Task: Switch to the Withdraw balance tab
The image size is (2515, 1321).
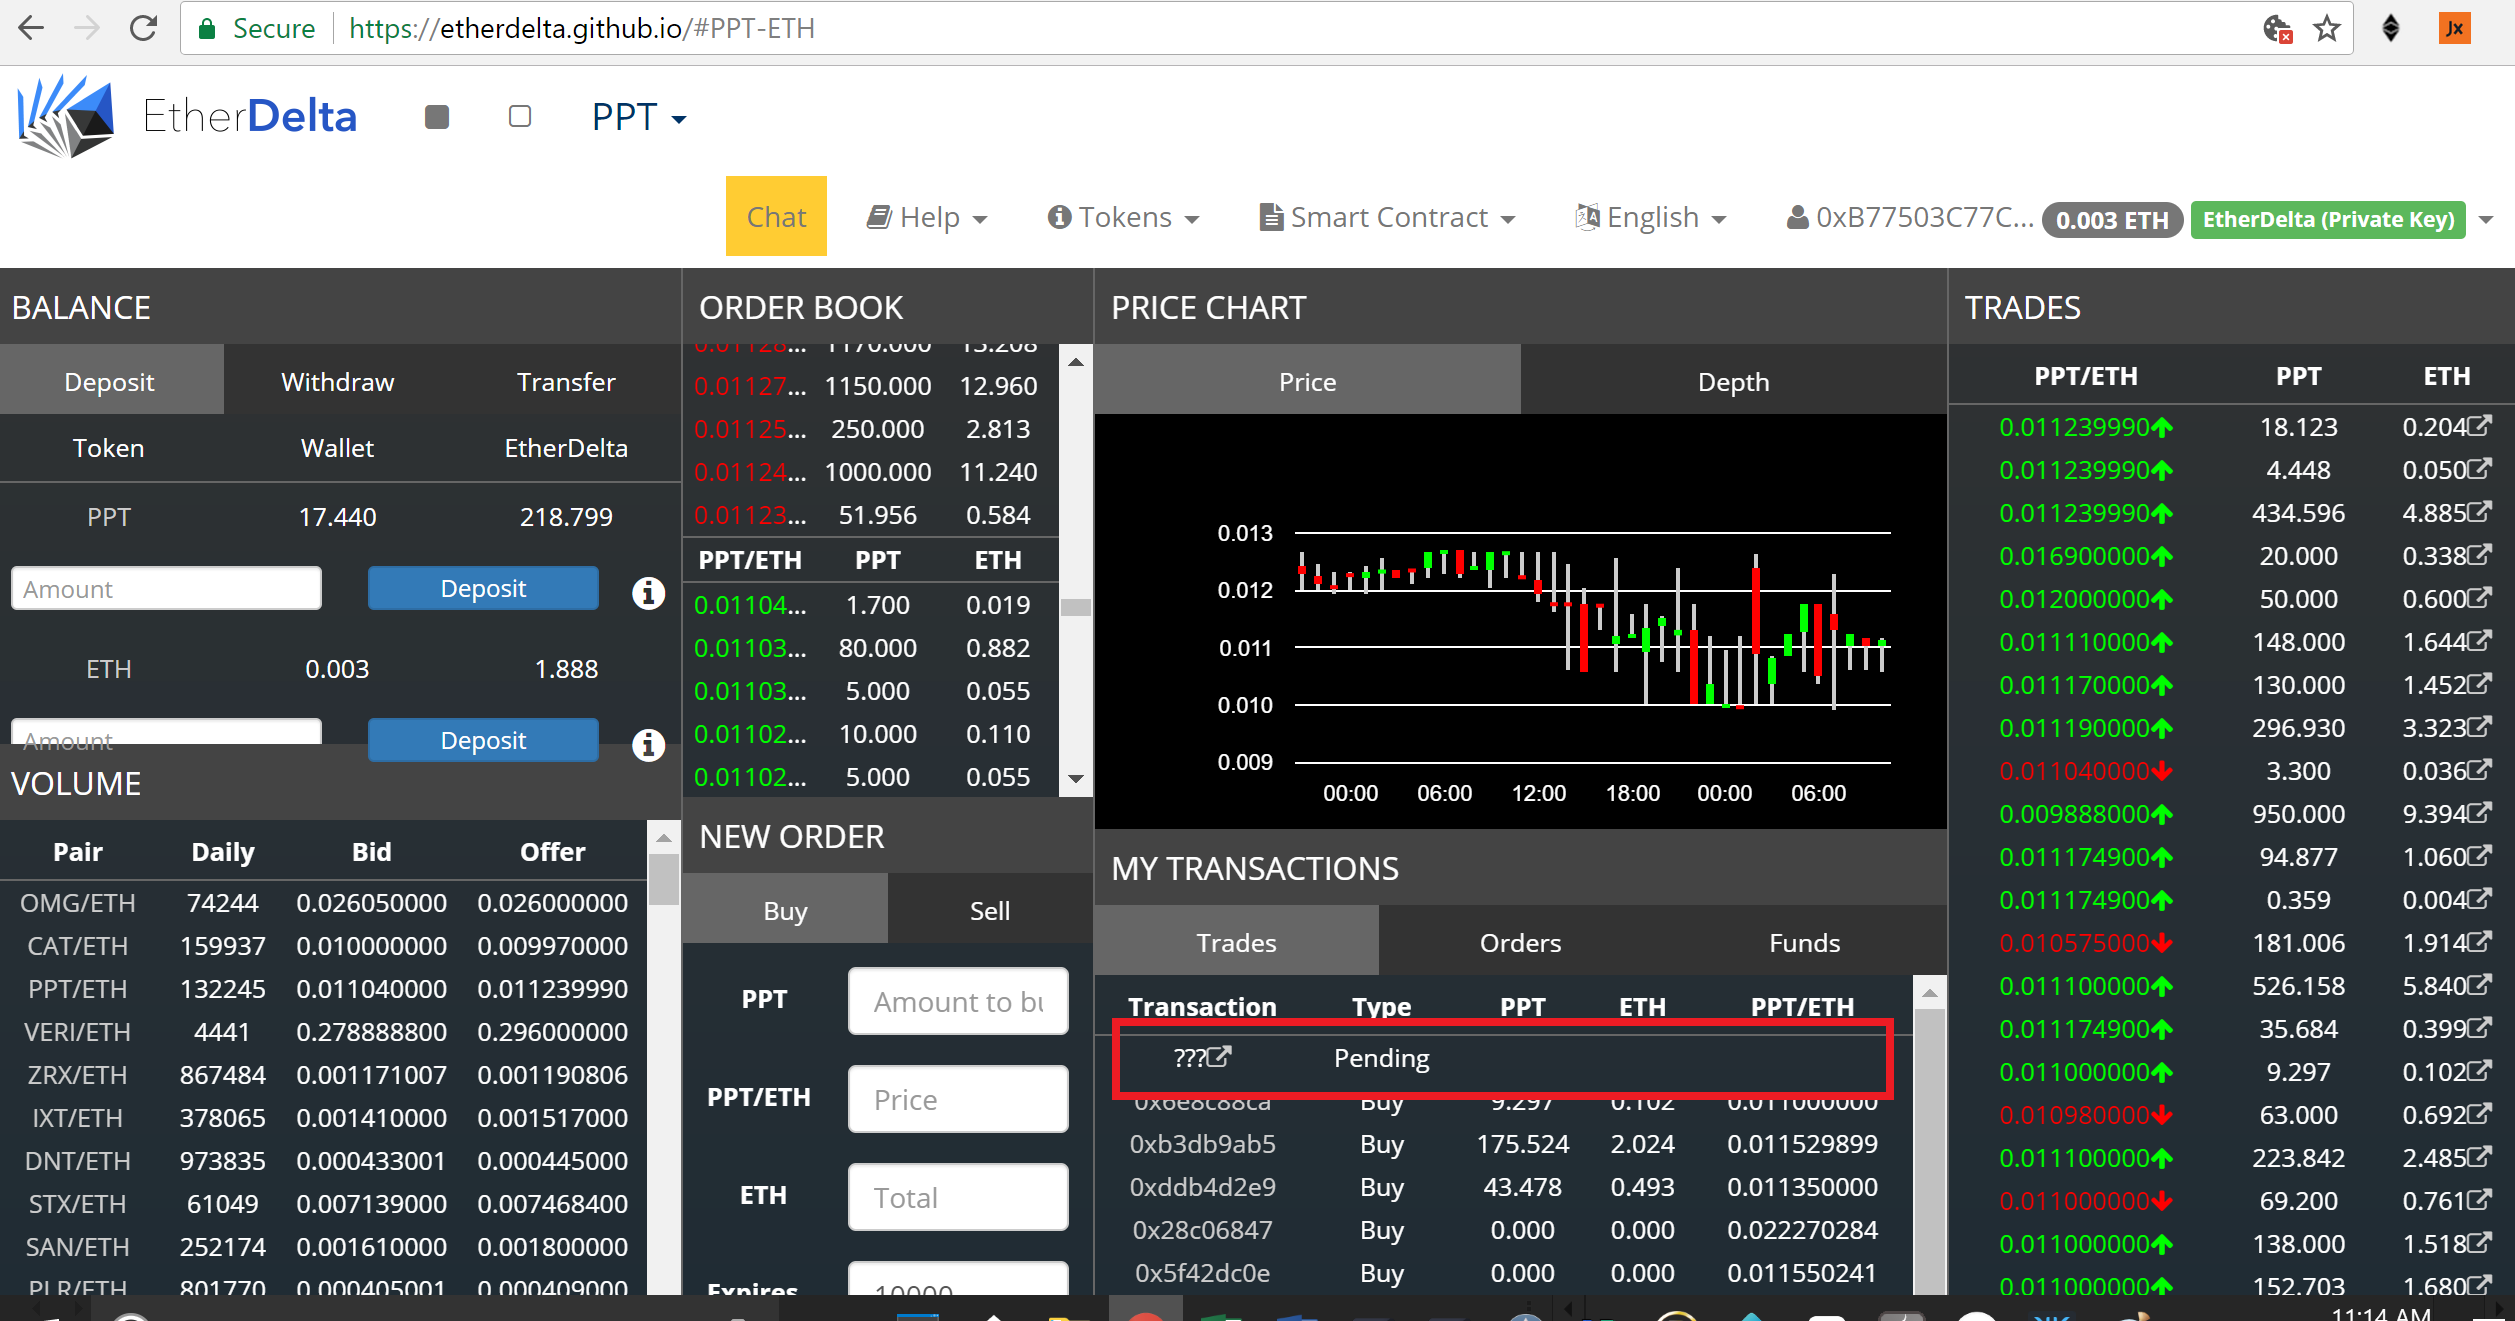Action: (338, 381)
